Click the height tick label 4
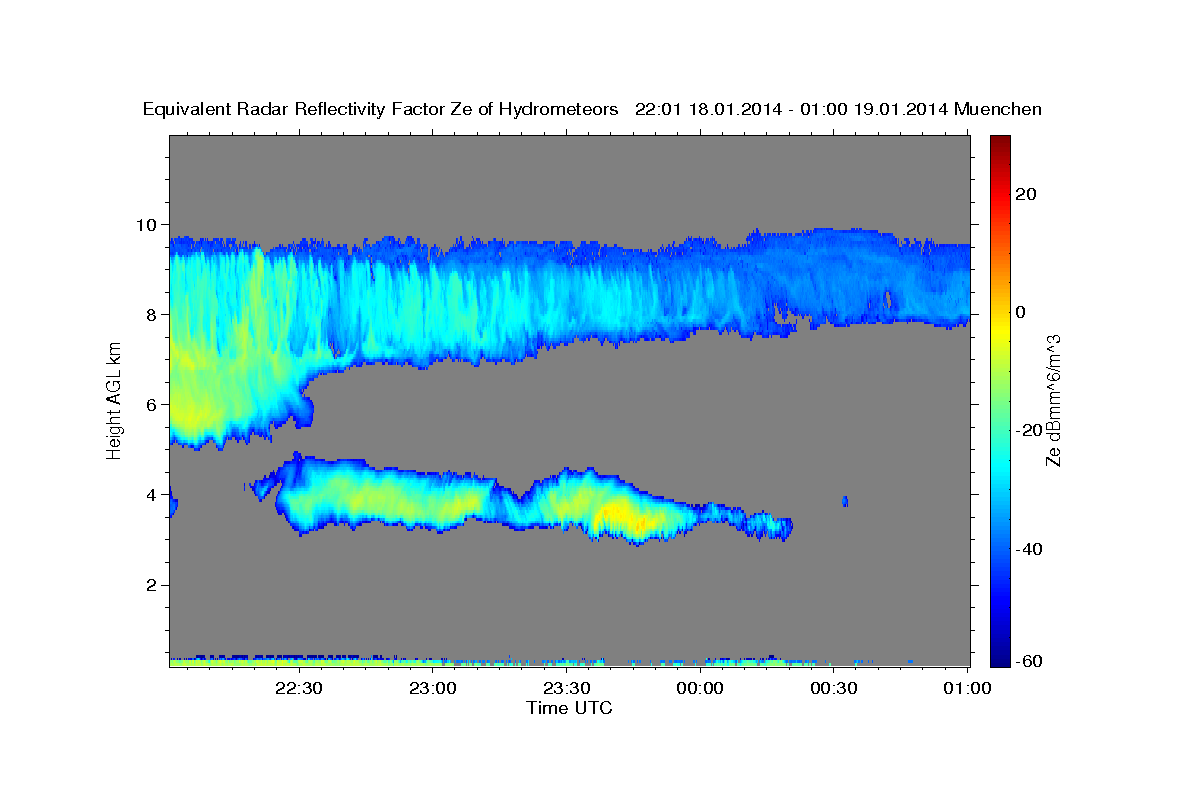The height and width of the screenshot is (800, 1200). click(154, 494)
